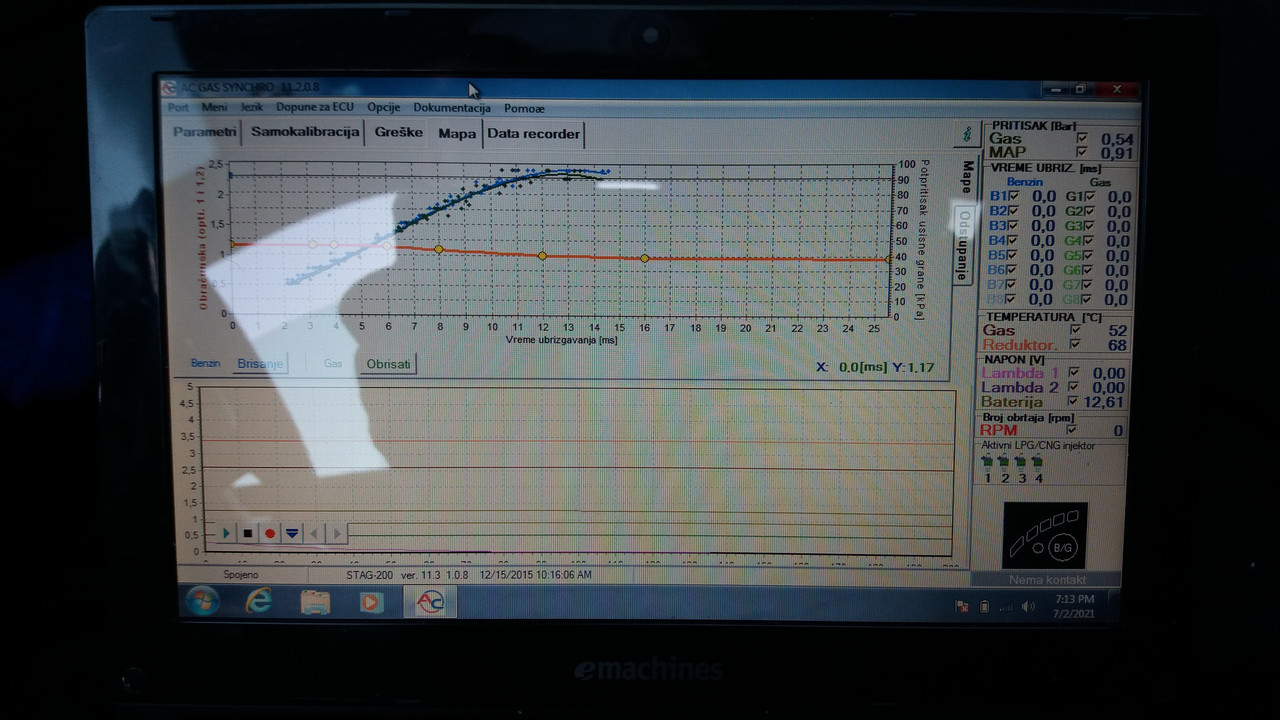Screen dimensions: 1280x720
Task: Toggle the Gas pressure checkbox
Action: [x=1082, y=139]
